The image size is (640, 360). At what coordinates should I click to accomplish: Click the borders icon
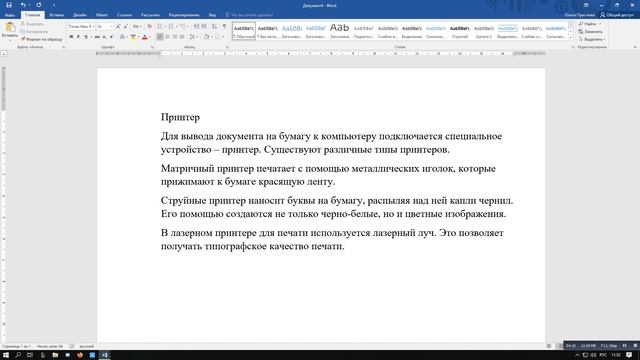218,37
